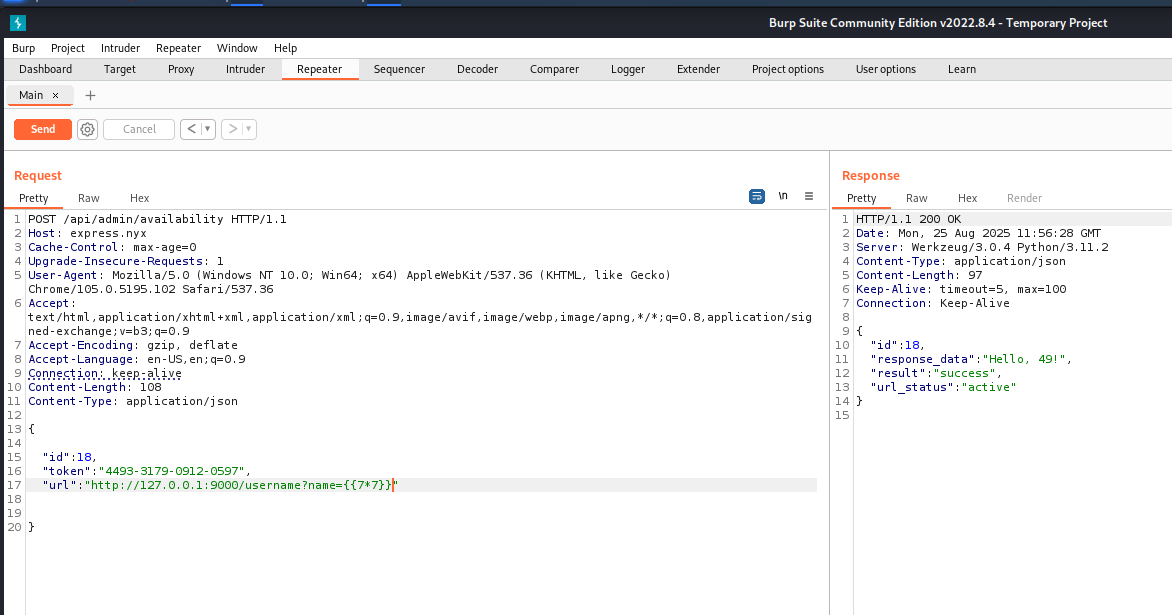
Task: Select Hex view in the Response panel
Action: [967, 198]
